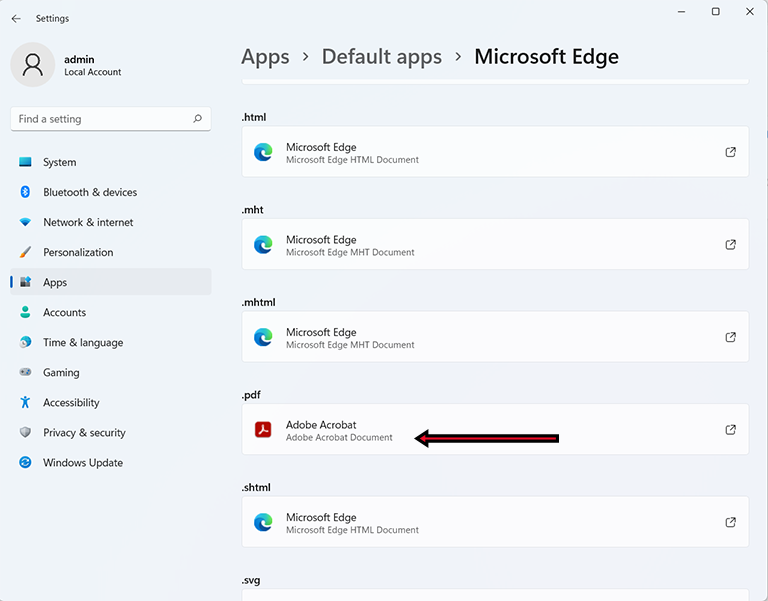This screenshot has width=768, height=601.
Task: Click the Network wifi icon
Action: point(25,222)
